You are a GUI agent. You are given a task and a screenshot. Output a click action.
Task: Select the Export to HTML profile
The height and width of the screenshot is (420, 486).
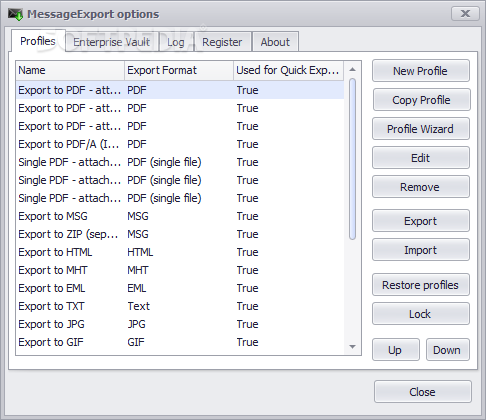click(x=180, y=252)
